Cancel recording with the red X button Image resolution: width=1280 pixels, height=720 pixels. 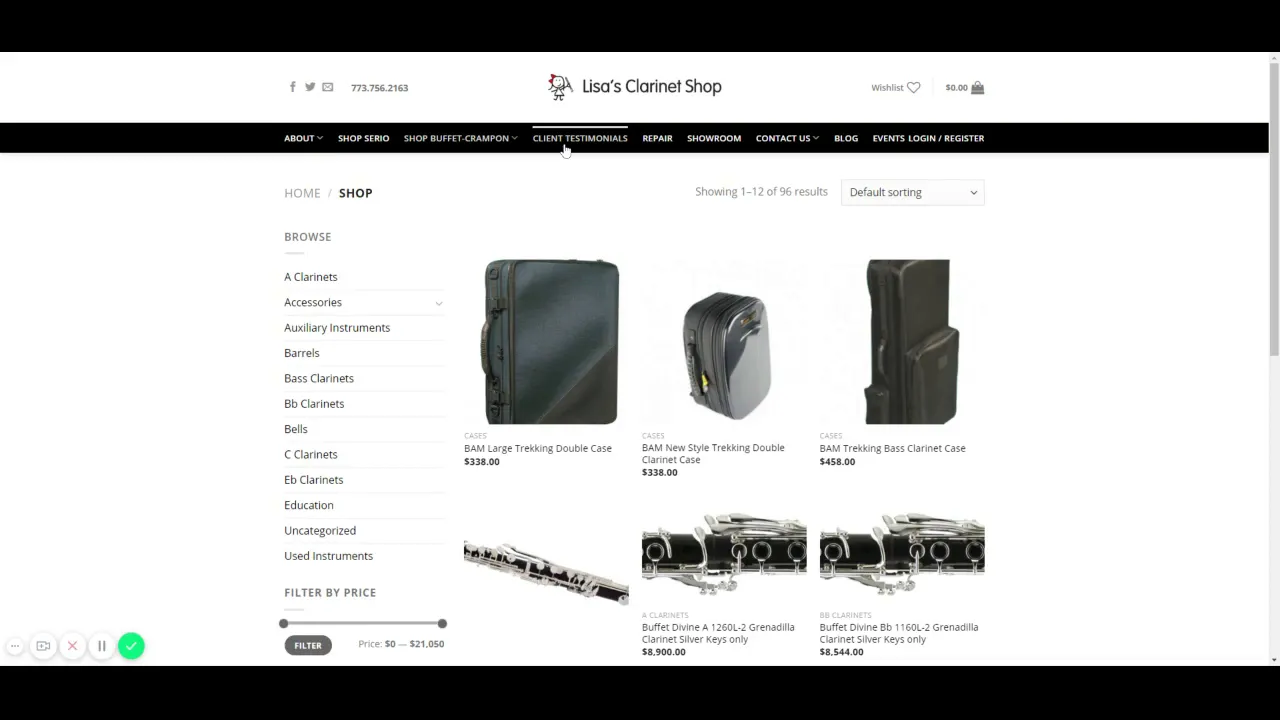pos(72,646)
